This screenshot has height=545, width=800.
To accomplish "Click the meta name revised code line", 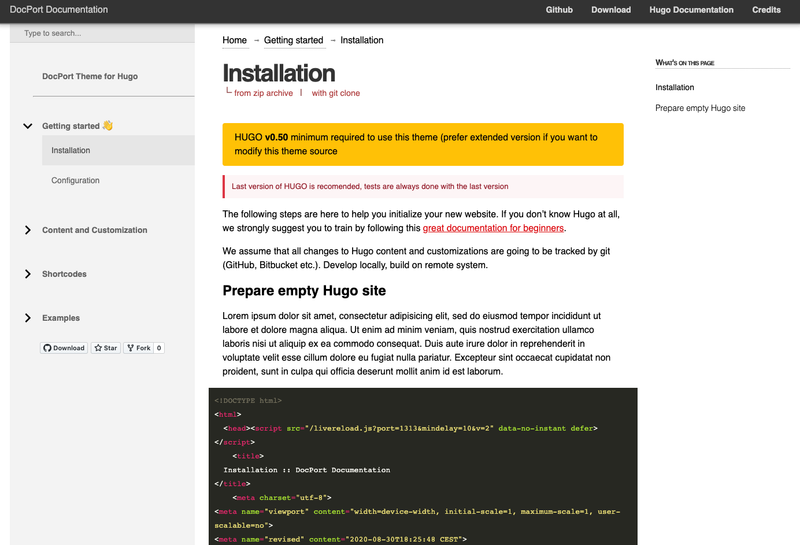I will pos(340,539).
